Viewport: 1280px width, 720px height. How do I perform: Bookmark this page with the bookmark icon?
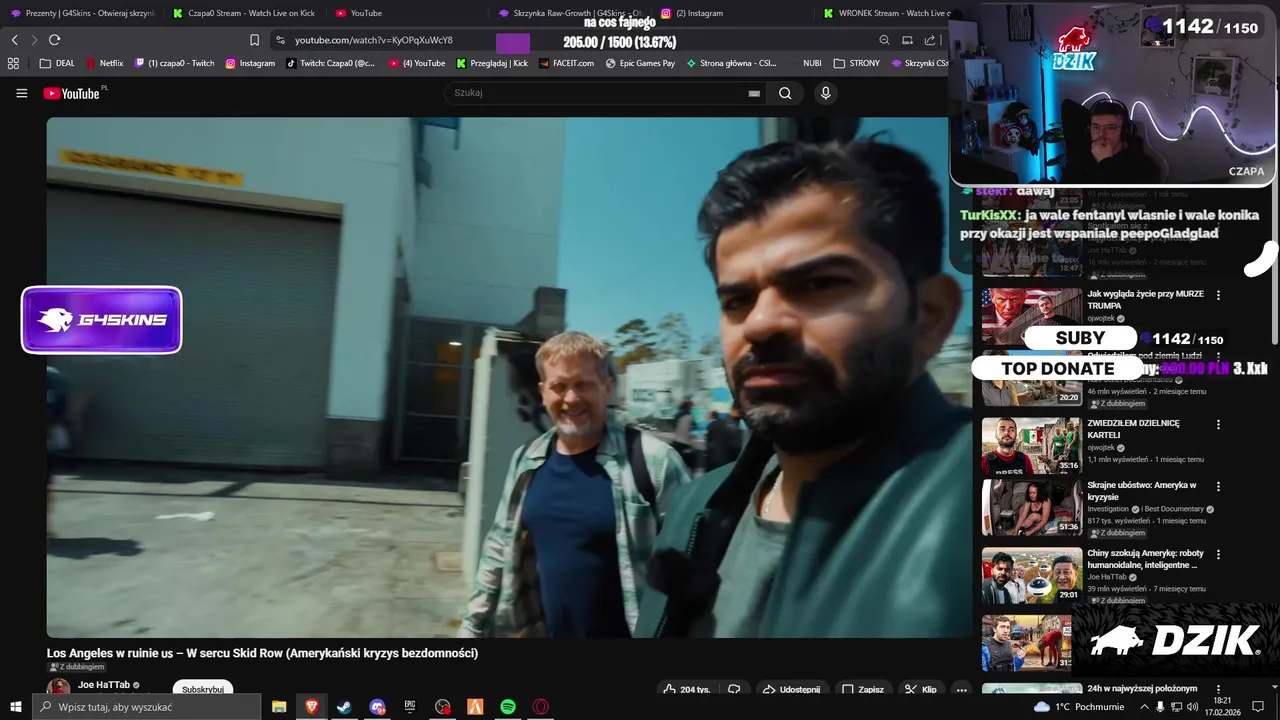point(254,40)
